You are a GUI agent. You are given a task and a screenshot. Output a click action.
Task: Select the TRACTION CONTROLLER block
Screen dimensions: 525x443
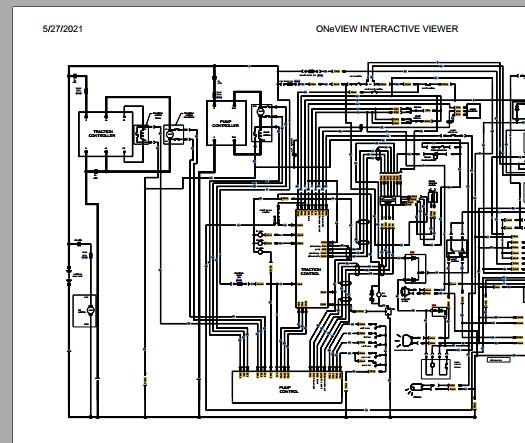(x=105, y=134)
